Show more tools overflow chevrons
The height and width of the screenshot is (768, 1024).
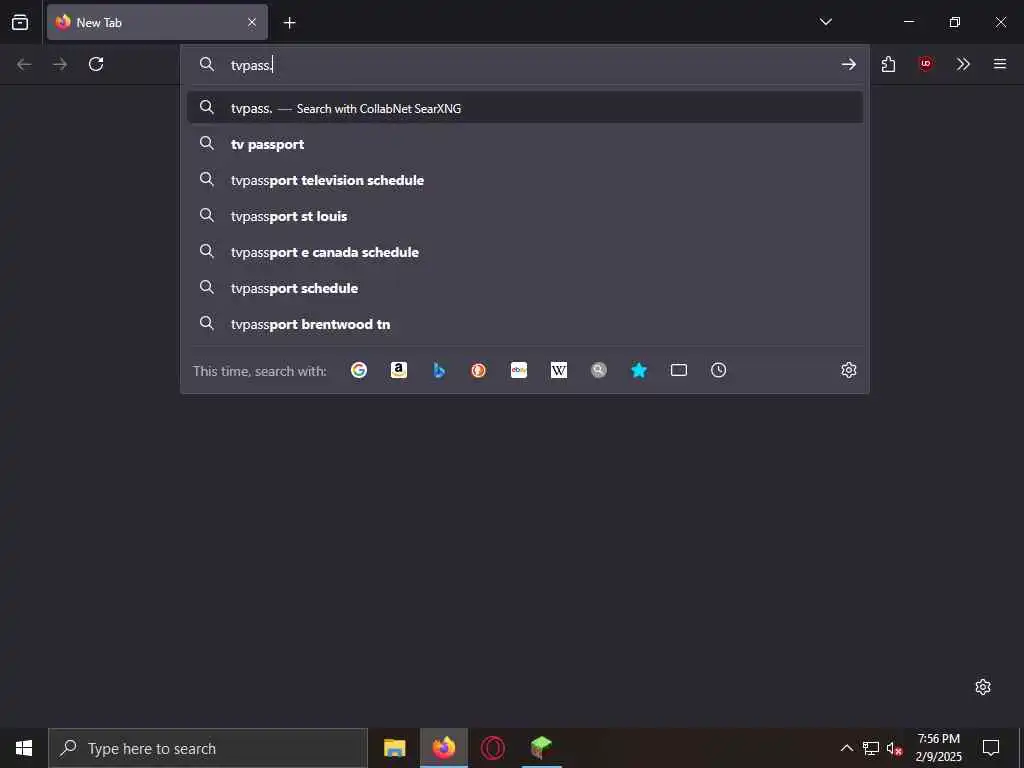pyautogui.click(x=963, y=64)
